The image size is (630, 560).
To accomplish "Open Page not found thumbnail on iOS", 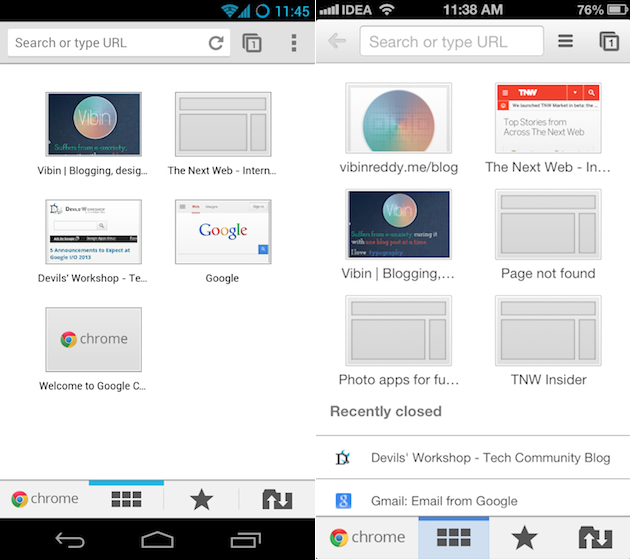I will [x=548, y=224].
